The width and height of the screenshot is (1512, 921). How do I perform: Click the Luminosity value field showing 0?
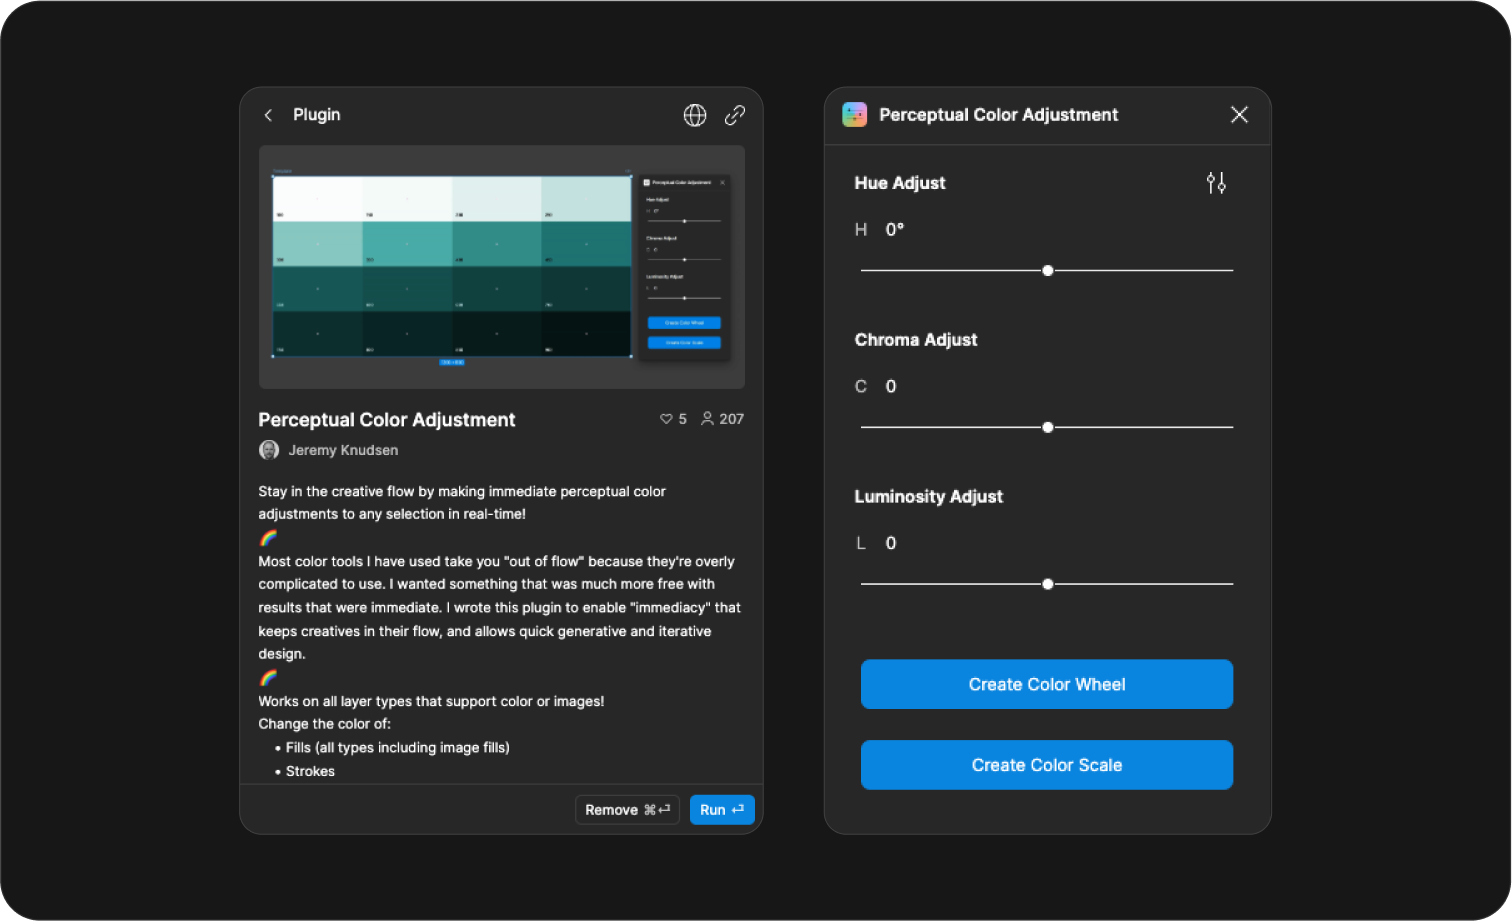[x=891, y=544]
